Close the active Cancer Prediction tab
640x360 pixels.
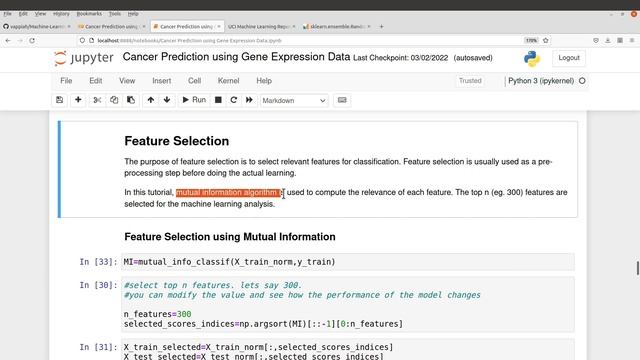tap(219, 27)
